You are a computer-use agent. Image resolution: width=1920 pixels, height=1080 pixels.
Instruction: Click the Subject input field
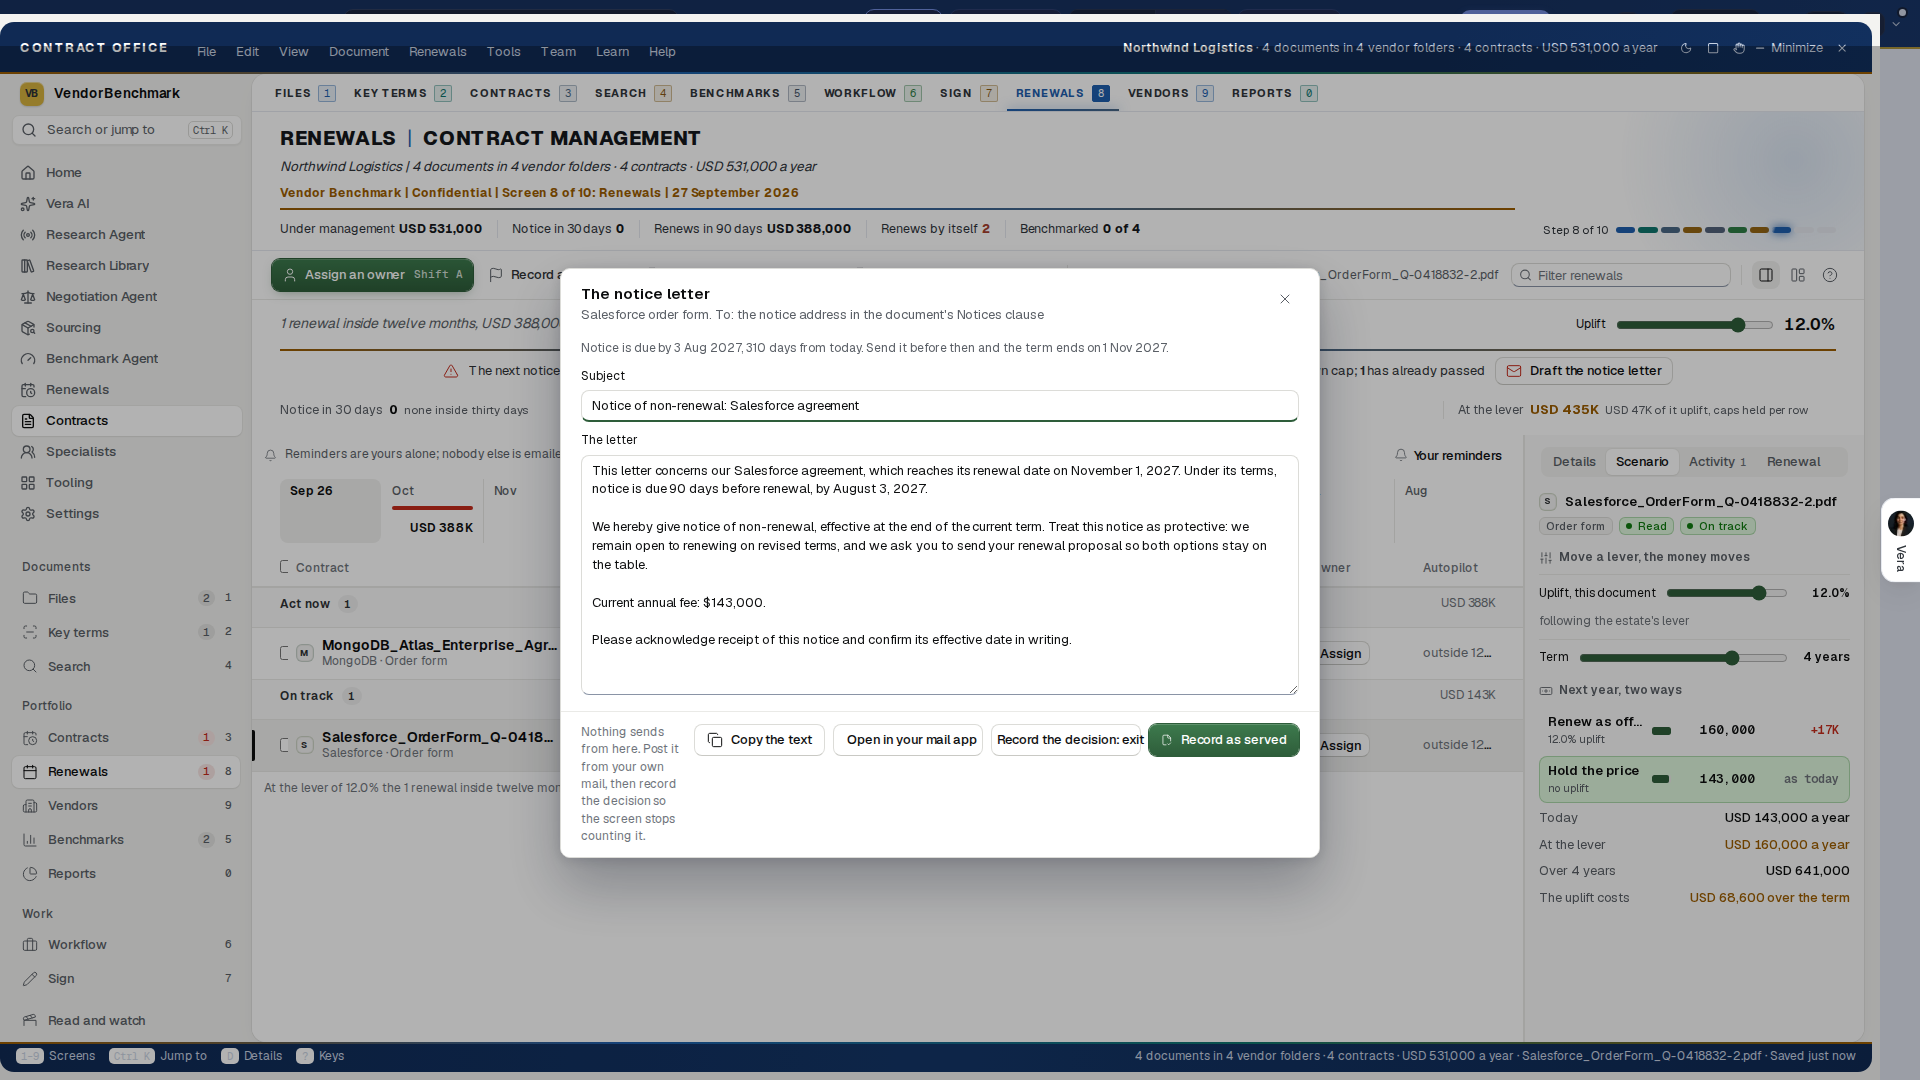939,406
